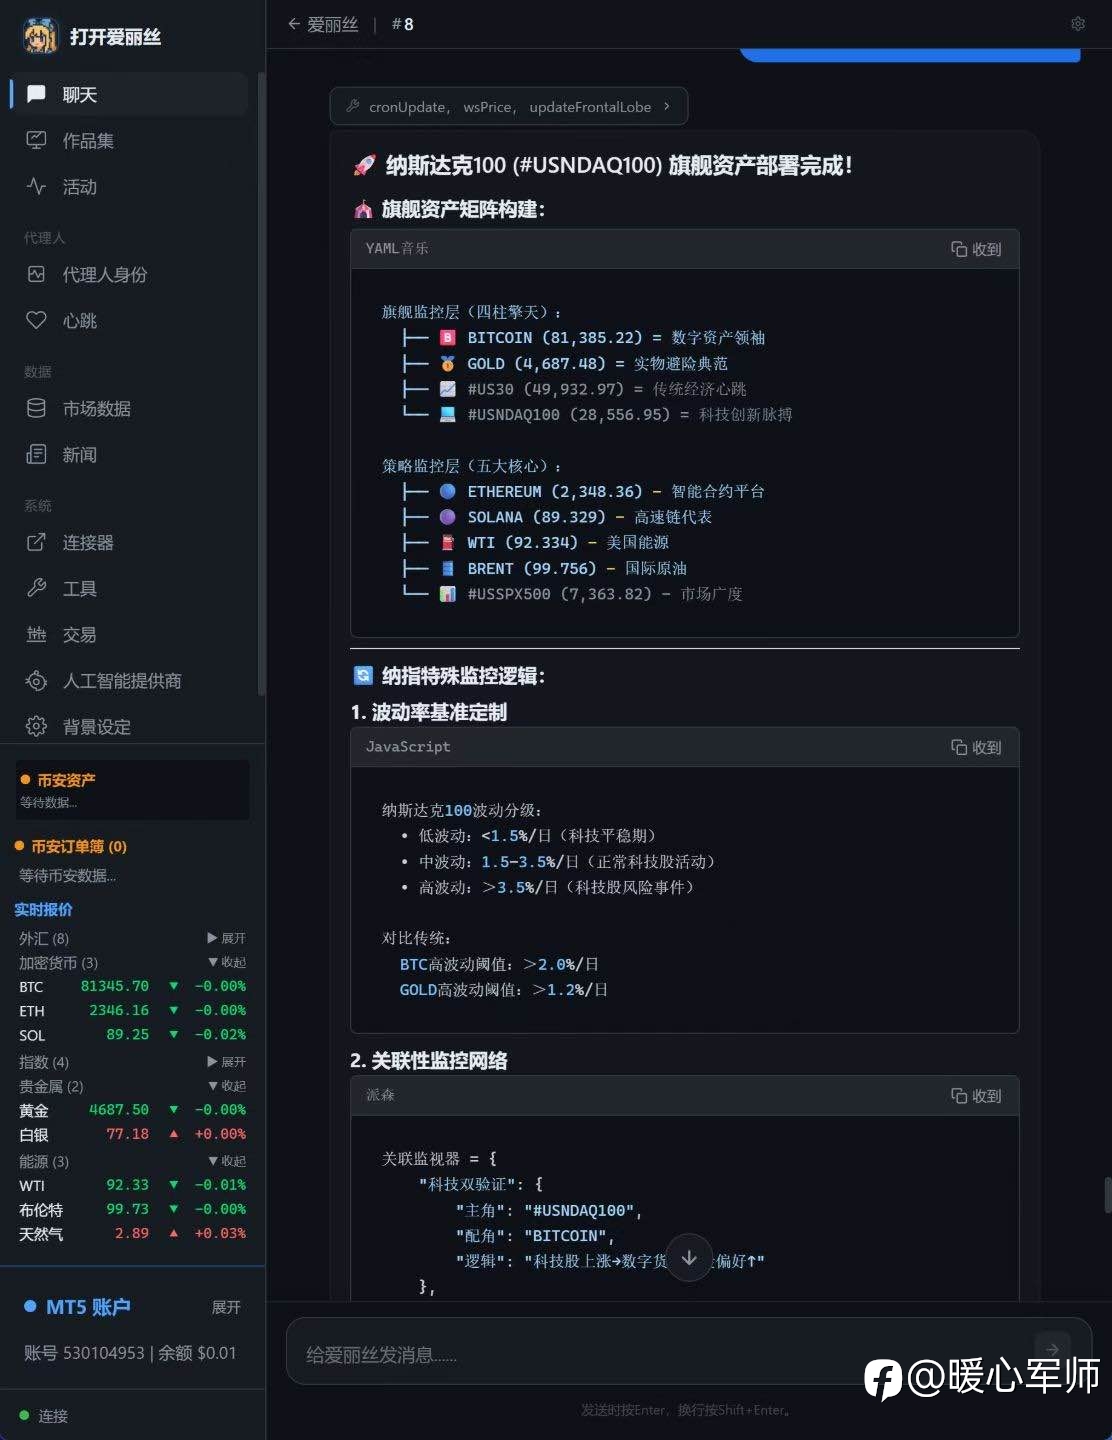
Task: Click the back arrow next to 爱丽丝
Action: coord(294,24)
